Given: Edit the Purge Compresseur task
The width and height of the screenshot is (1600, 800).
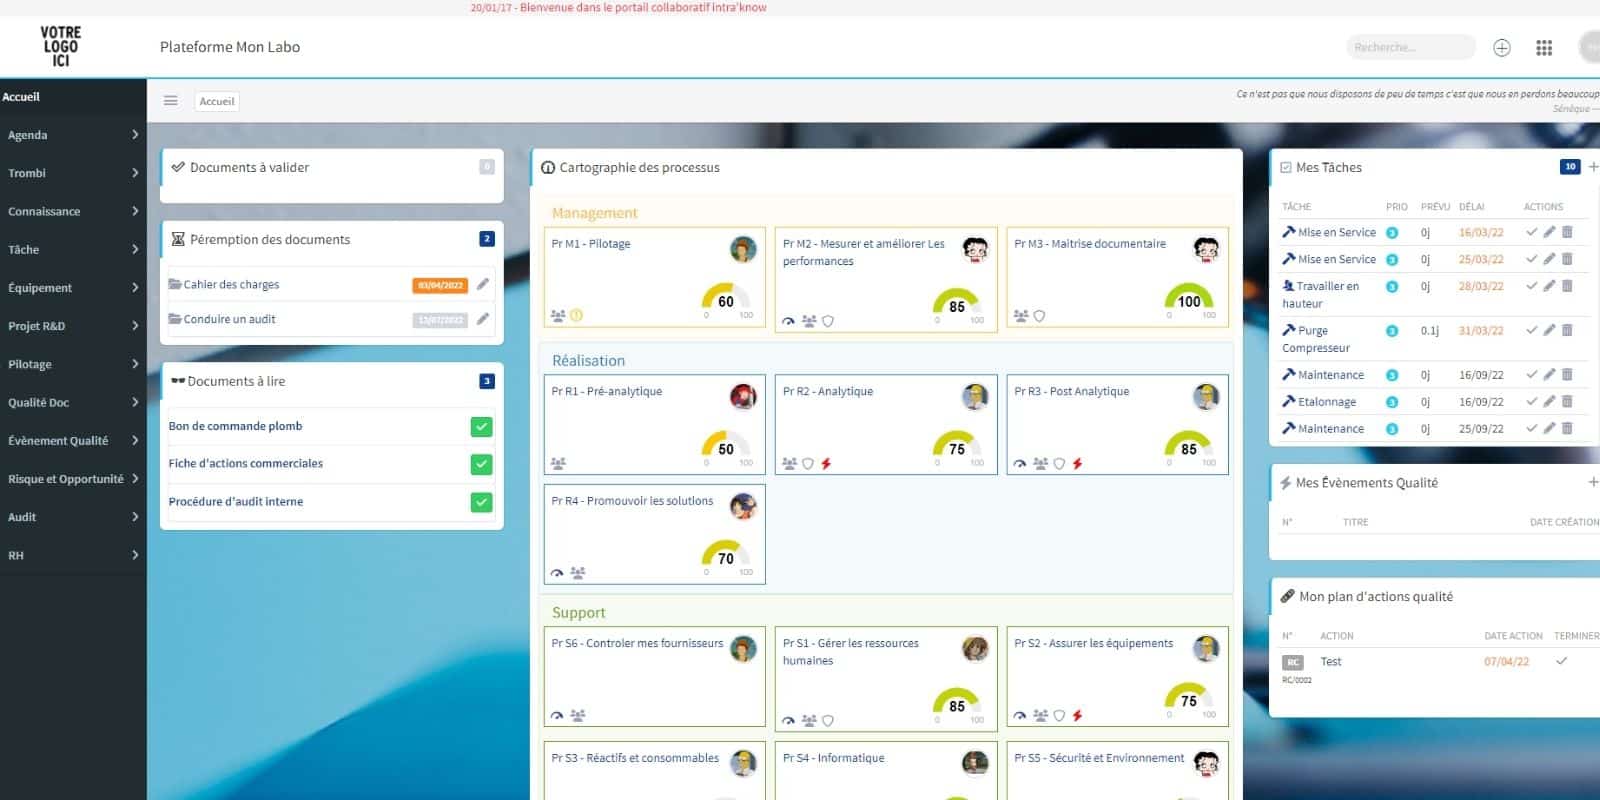Looking at the screenshot, I should coord(1549,330).
